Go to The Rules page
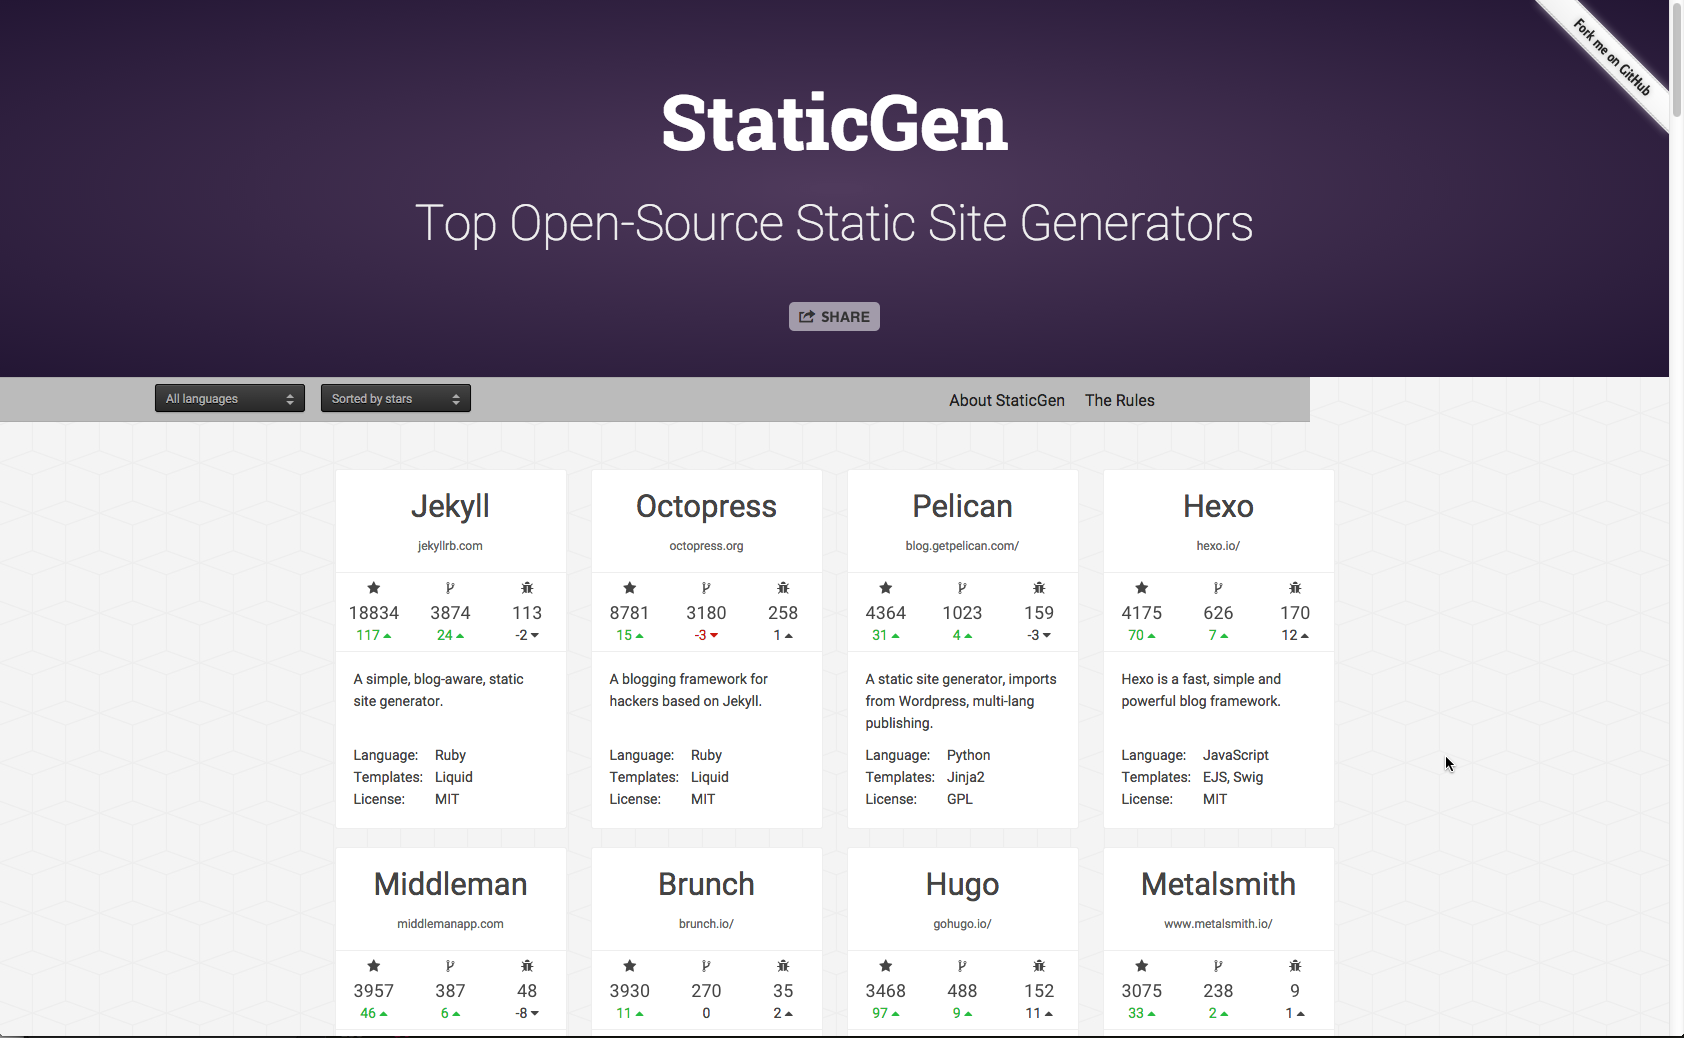 pyautogui.click(x=1119, y=400)
